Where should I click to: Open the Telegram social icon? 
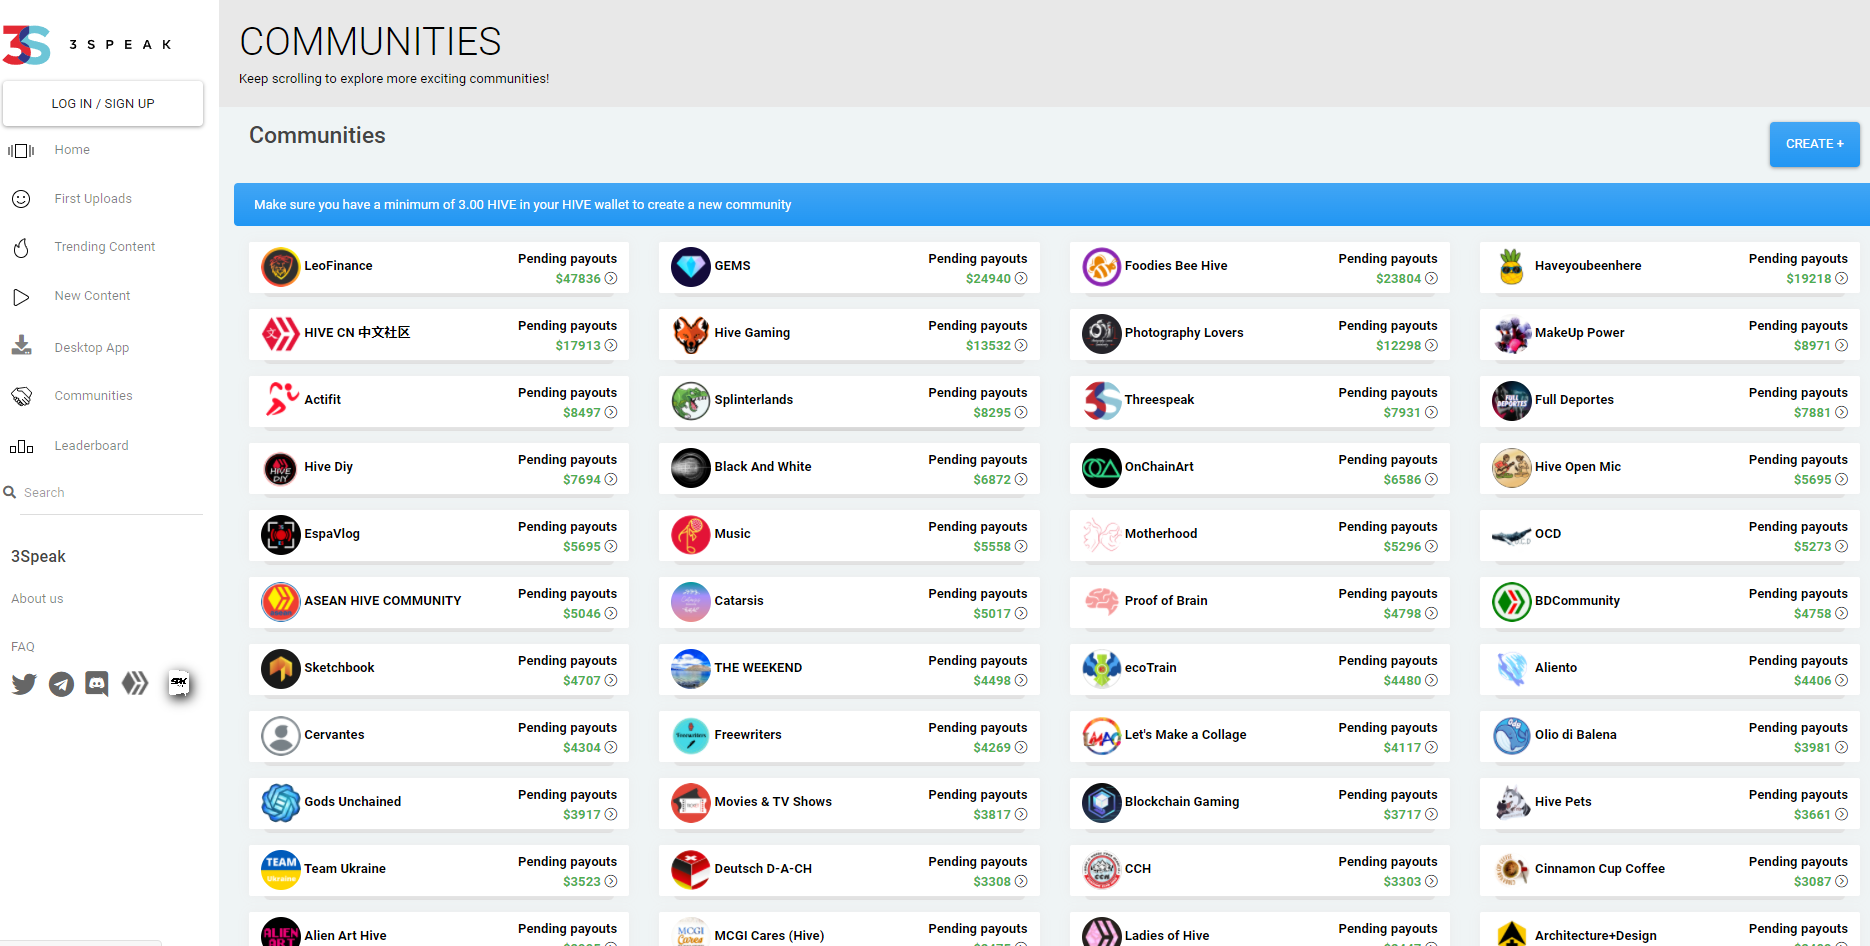(x=61, y=684)
